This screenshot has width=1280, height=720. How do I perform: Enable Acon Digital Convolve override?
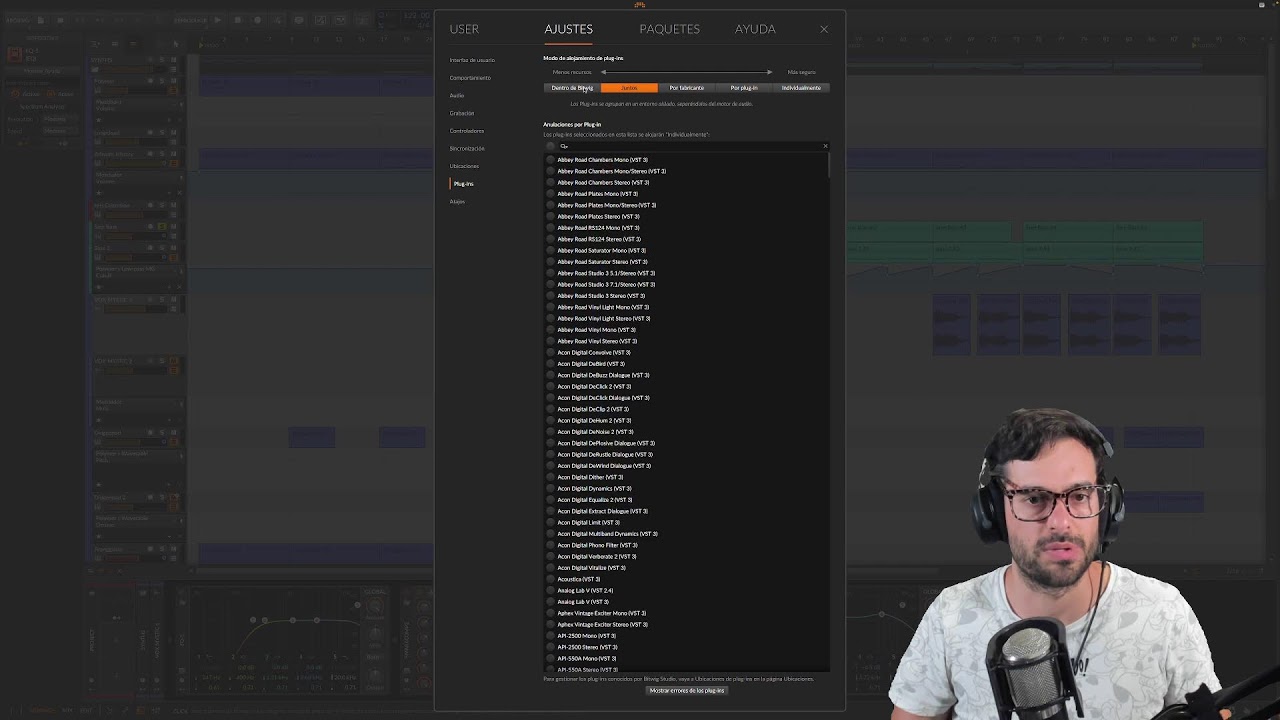[550, 352]
